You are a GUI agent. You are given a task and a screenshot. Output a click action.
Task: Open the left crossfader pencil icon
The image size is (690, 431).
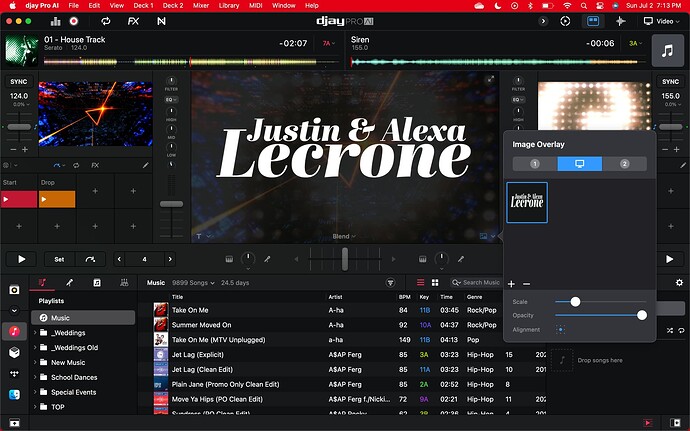pyautogui.click(x=267, y=259)
